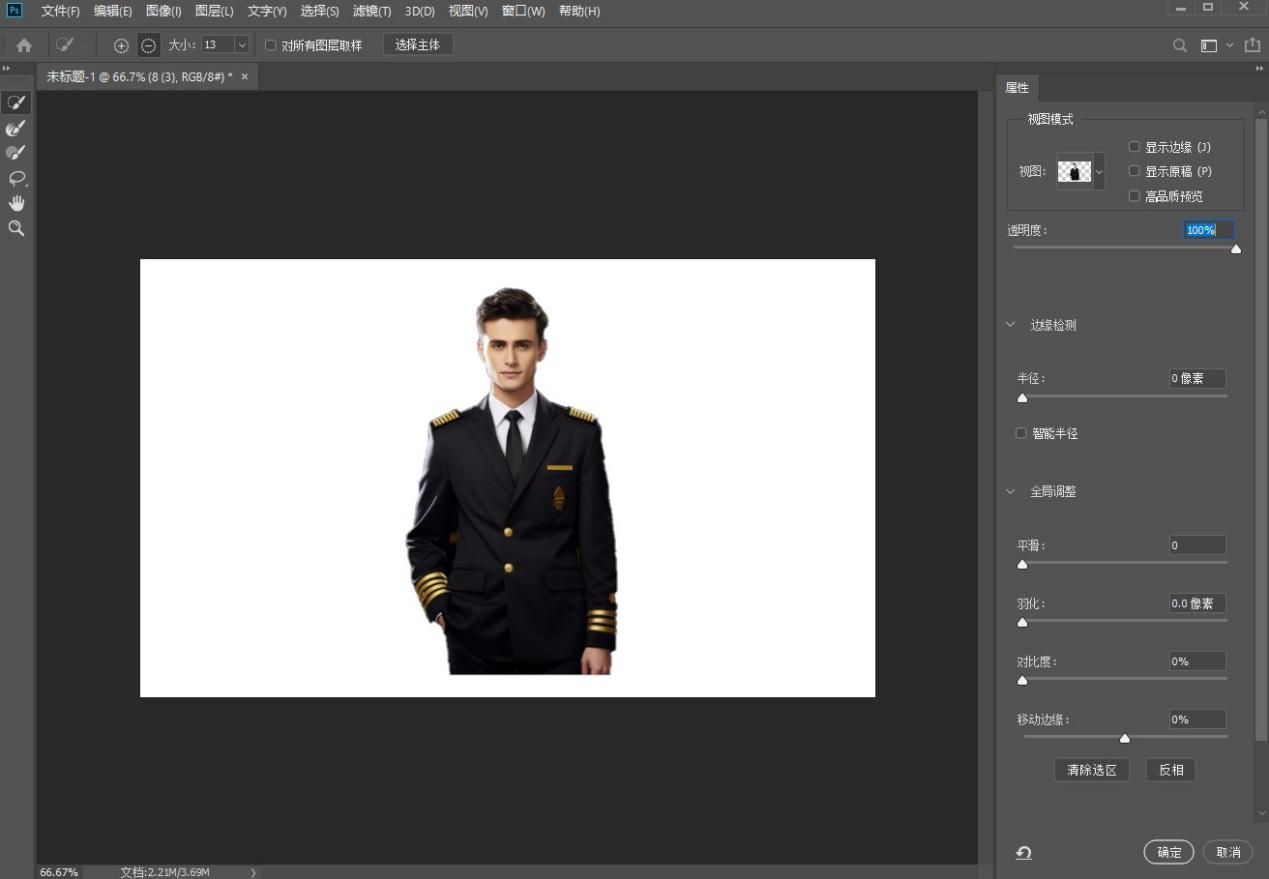The image size is (1269, 879).
Task: Select the Hand tool
Action: [x=16, y=203]
